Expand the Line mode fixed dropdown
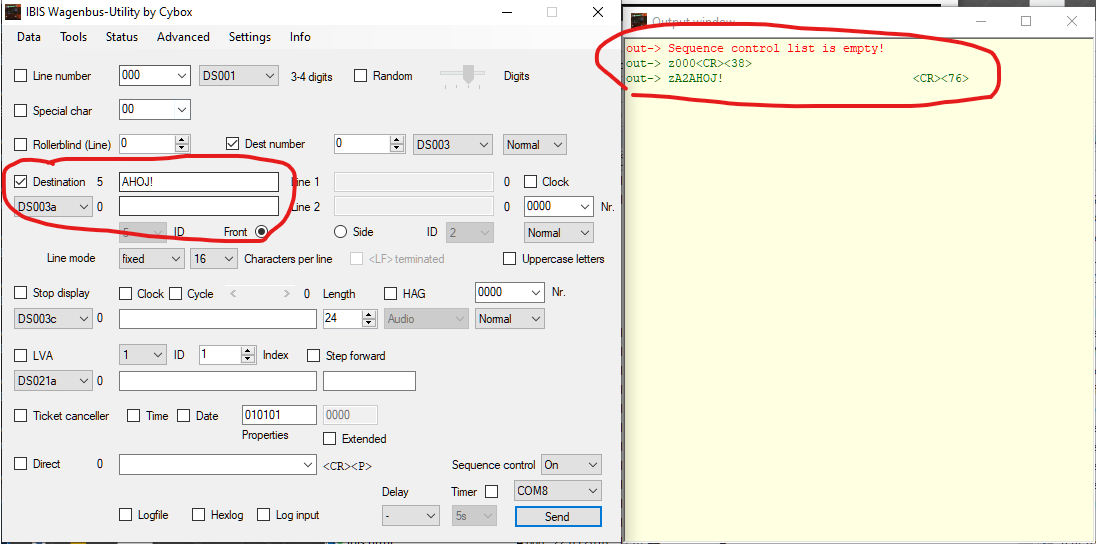Image resolution: width=1096 pixels, height=544 pixels. click(x=152, y=259)
